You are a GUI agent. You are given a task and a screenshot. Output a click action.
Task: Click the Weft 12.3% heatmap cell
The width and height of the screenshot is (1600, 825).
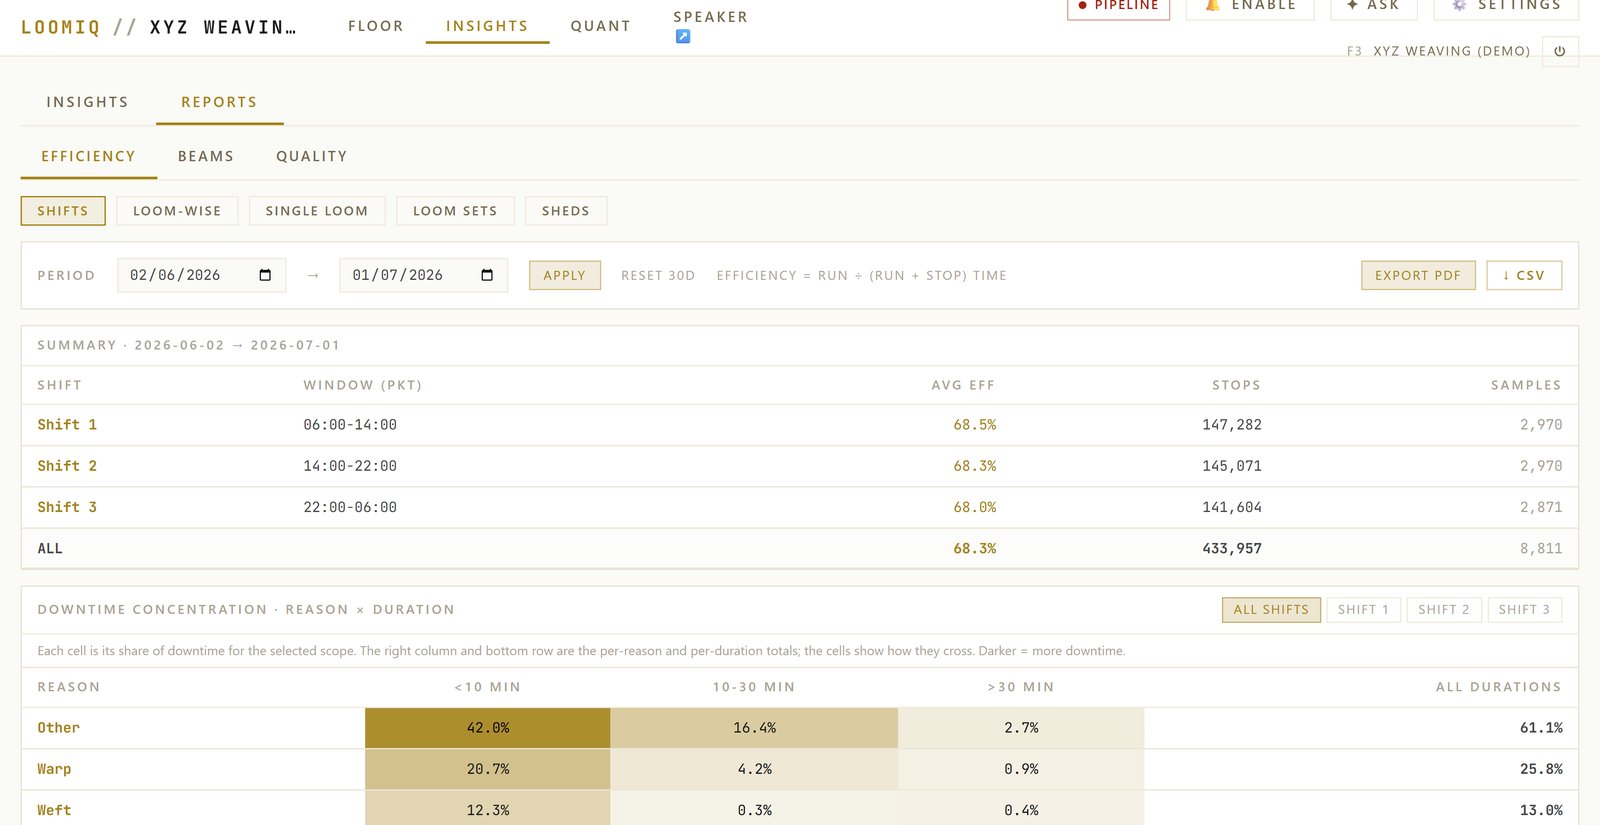488,808
